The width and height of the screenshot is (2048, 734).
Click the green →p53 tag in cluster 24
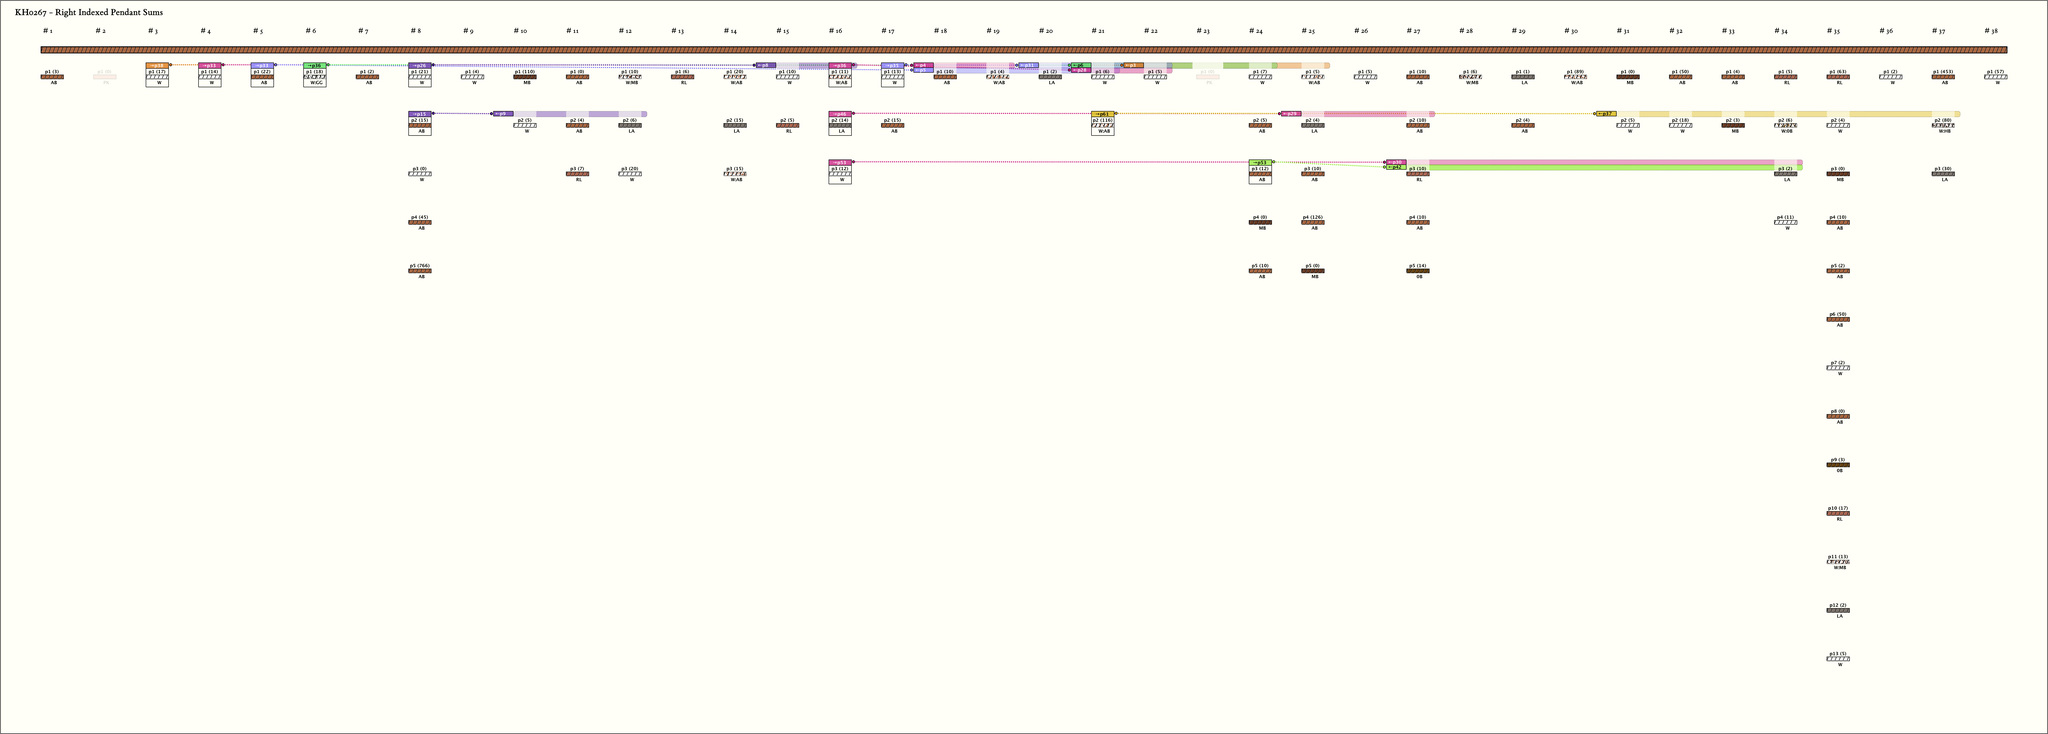1260,162
